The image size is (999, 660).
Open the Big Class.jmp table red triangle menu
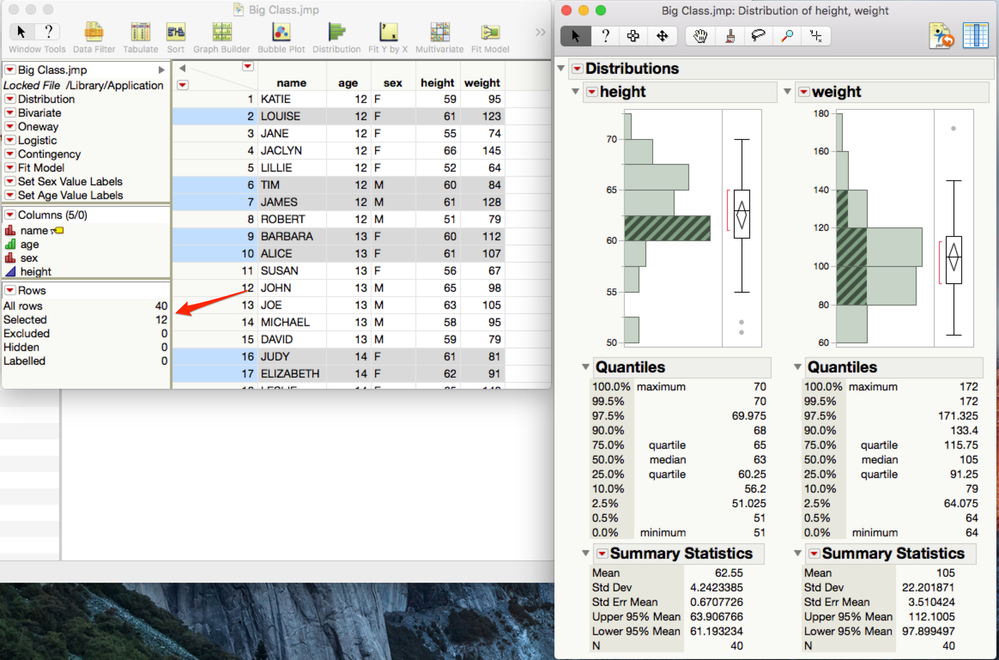tap(10, 70)
